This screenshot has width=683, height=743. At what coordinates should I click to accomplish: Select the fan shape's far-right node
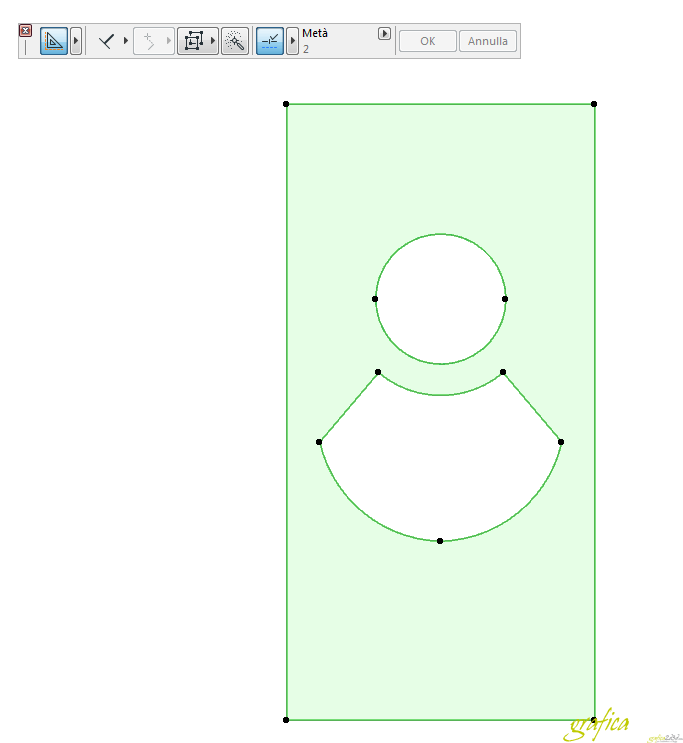561,442
